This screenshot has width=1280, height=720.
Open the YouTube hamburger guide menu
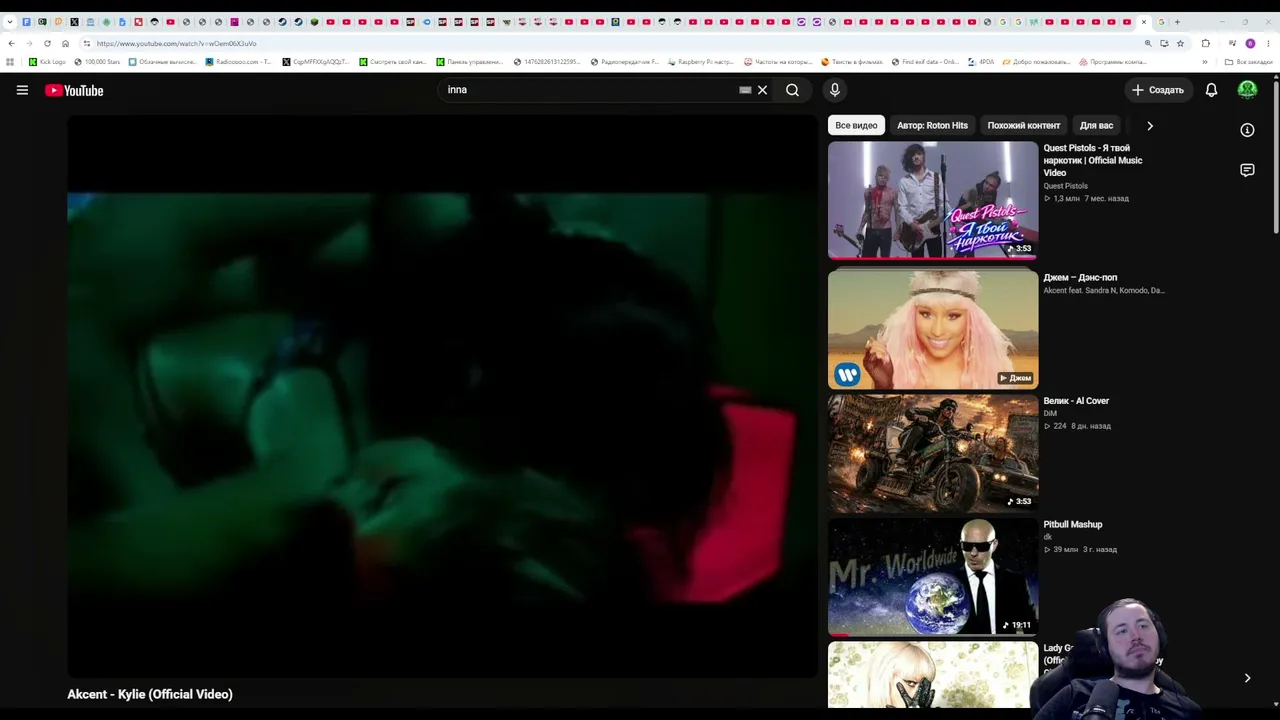[22, 90]
